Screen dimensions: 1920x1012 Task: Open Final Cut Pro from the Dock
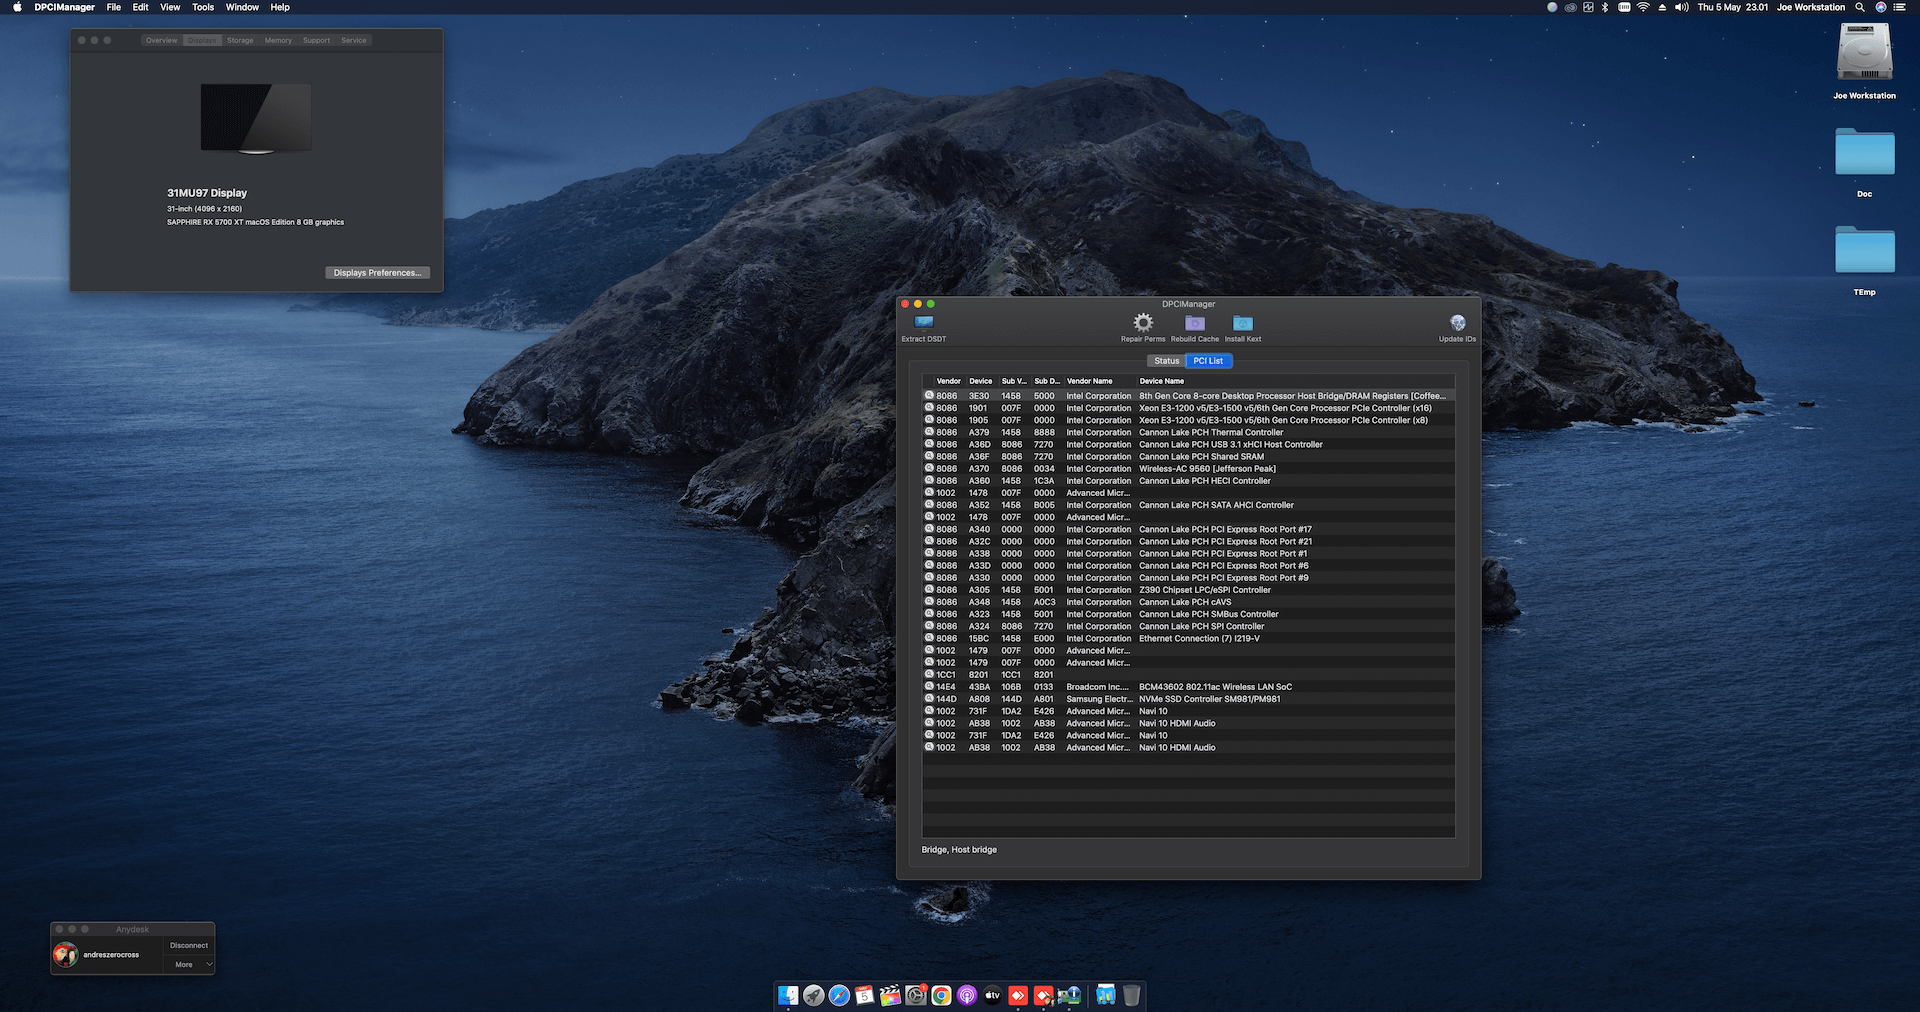click(x=890, y=995)
